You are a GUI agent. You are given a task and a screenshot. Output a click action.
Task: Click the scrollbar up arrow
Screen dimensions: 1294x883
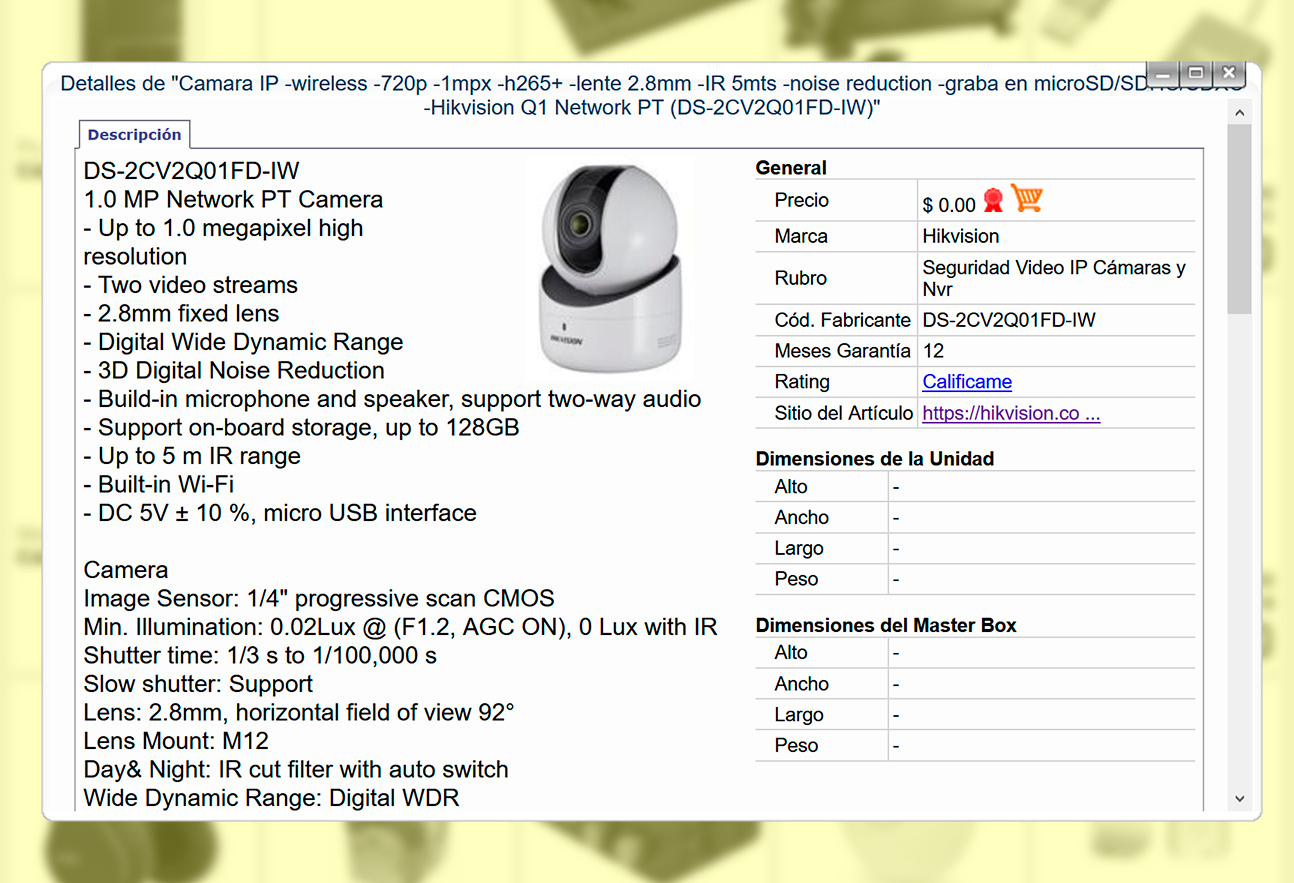(1240, 111)
